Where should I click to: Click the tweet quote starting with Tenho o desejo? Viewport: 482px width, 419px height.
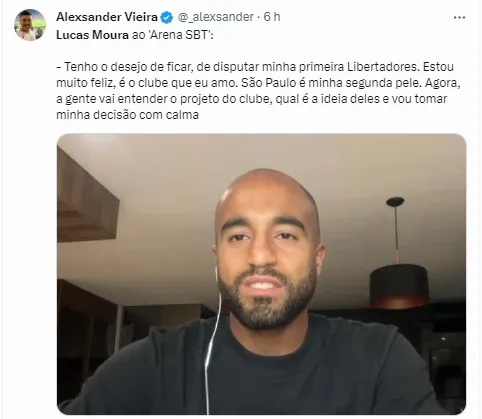click(x=258, y=91)
